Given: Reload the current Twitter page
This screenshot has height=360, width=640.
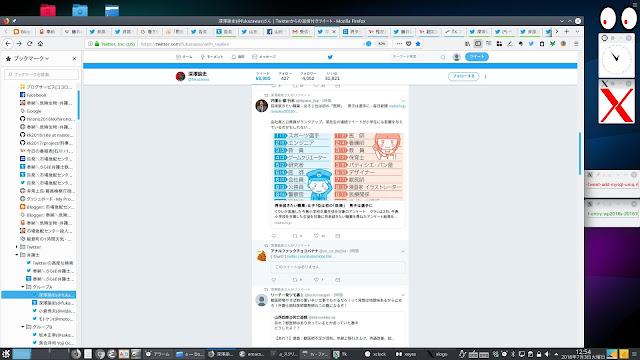Looking at the screenshot, I should click(x=29, y=44).
